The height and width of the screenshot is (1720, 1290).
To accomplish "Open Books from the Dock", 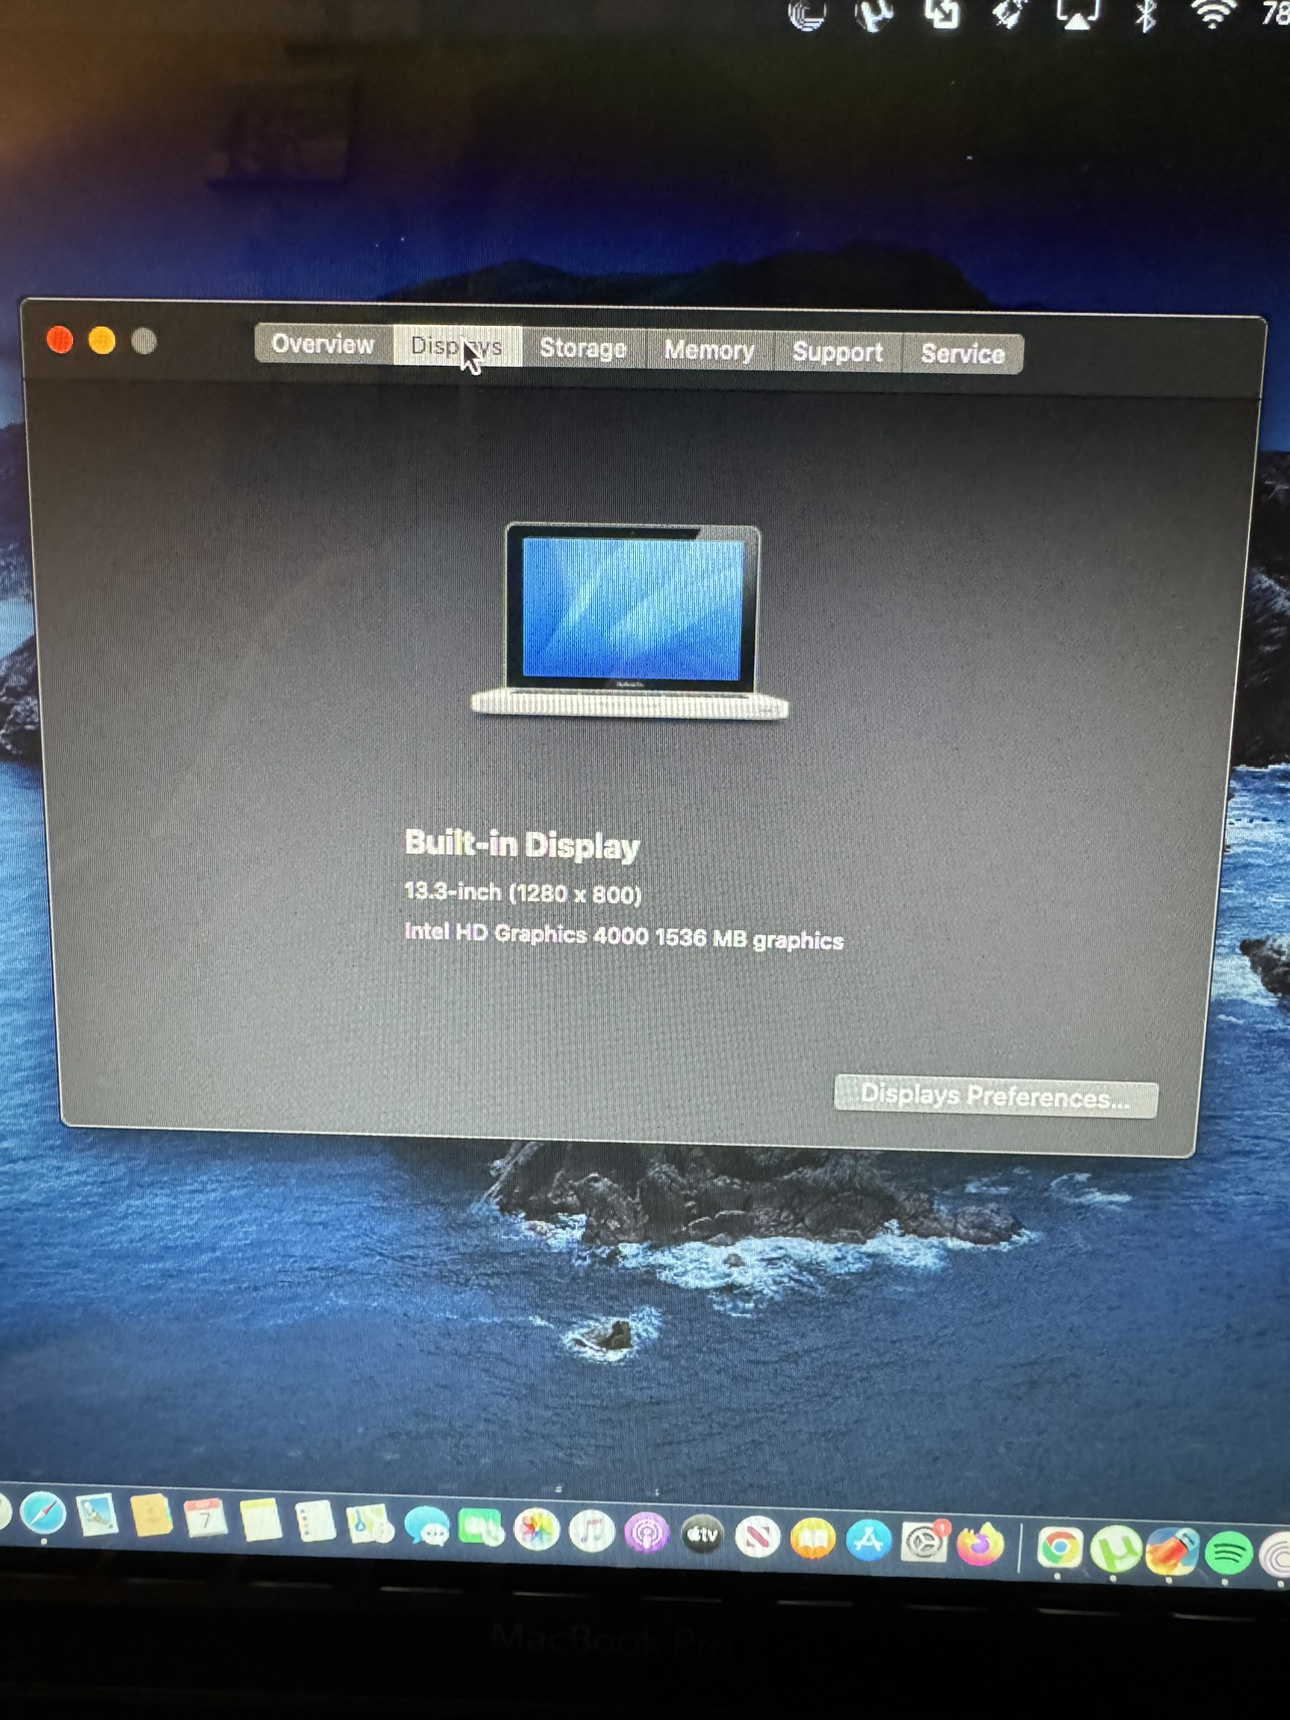I will pos(813,1539).
